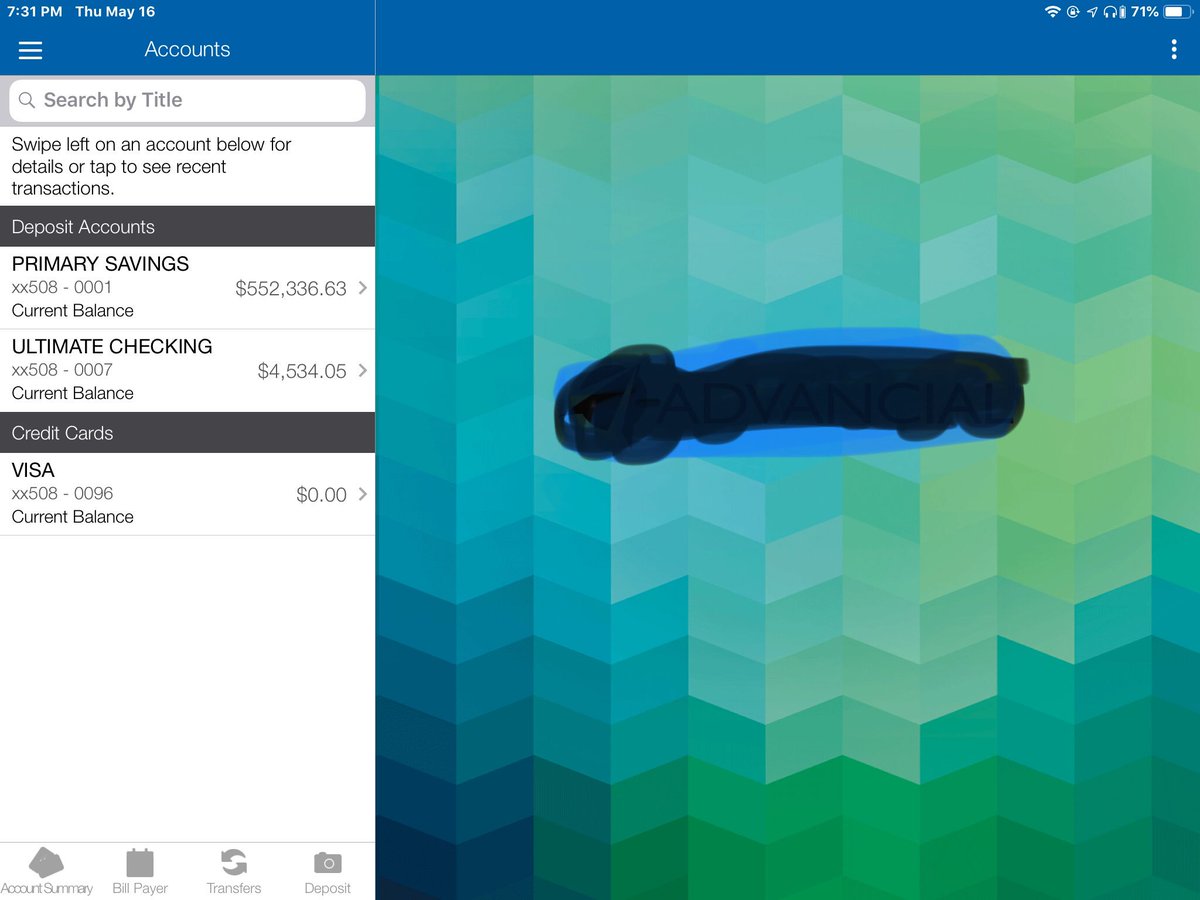
Task: Tap the 71% battery percentage
Action: [1145, 12]
